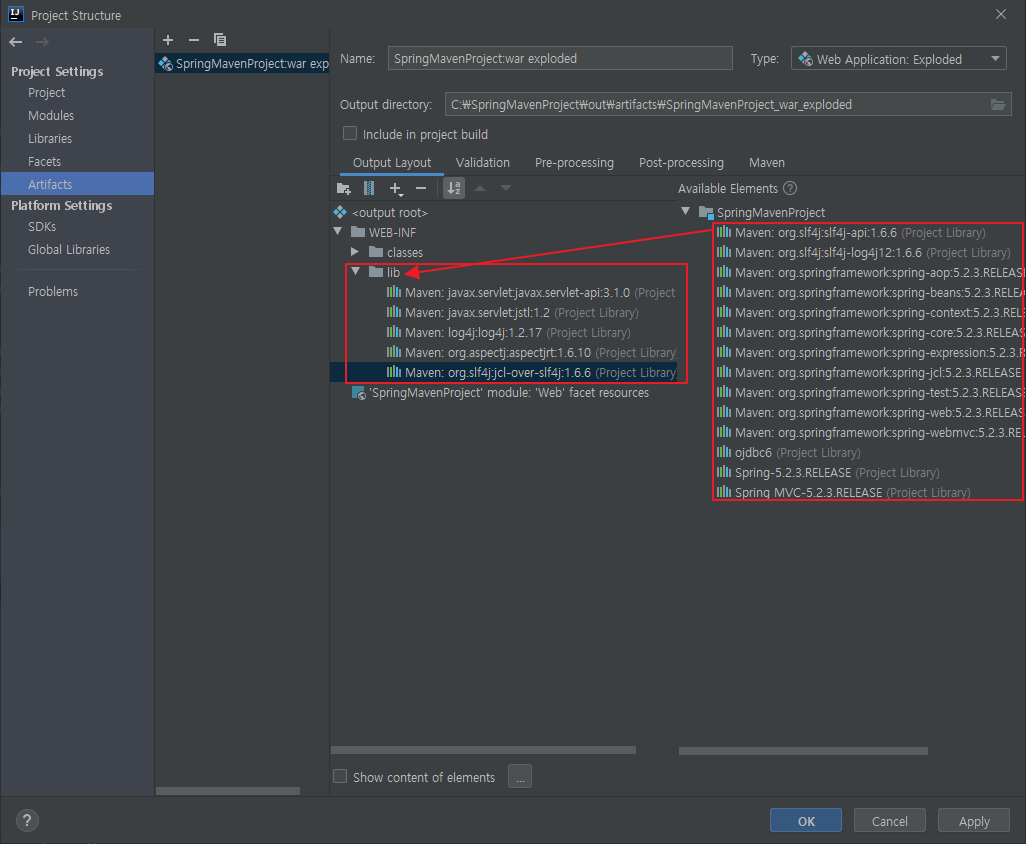Screen dimensions: 1026x844
Task: Click the ellipsis content options button
Action: tap(520, 777)
